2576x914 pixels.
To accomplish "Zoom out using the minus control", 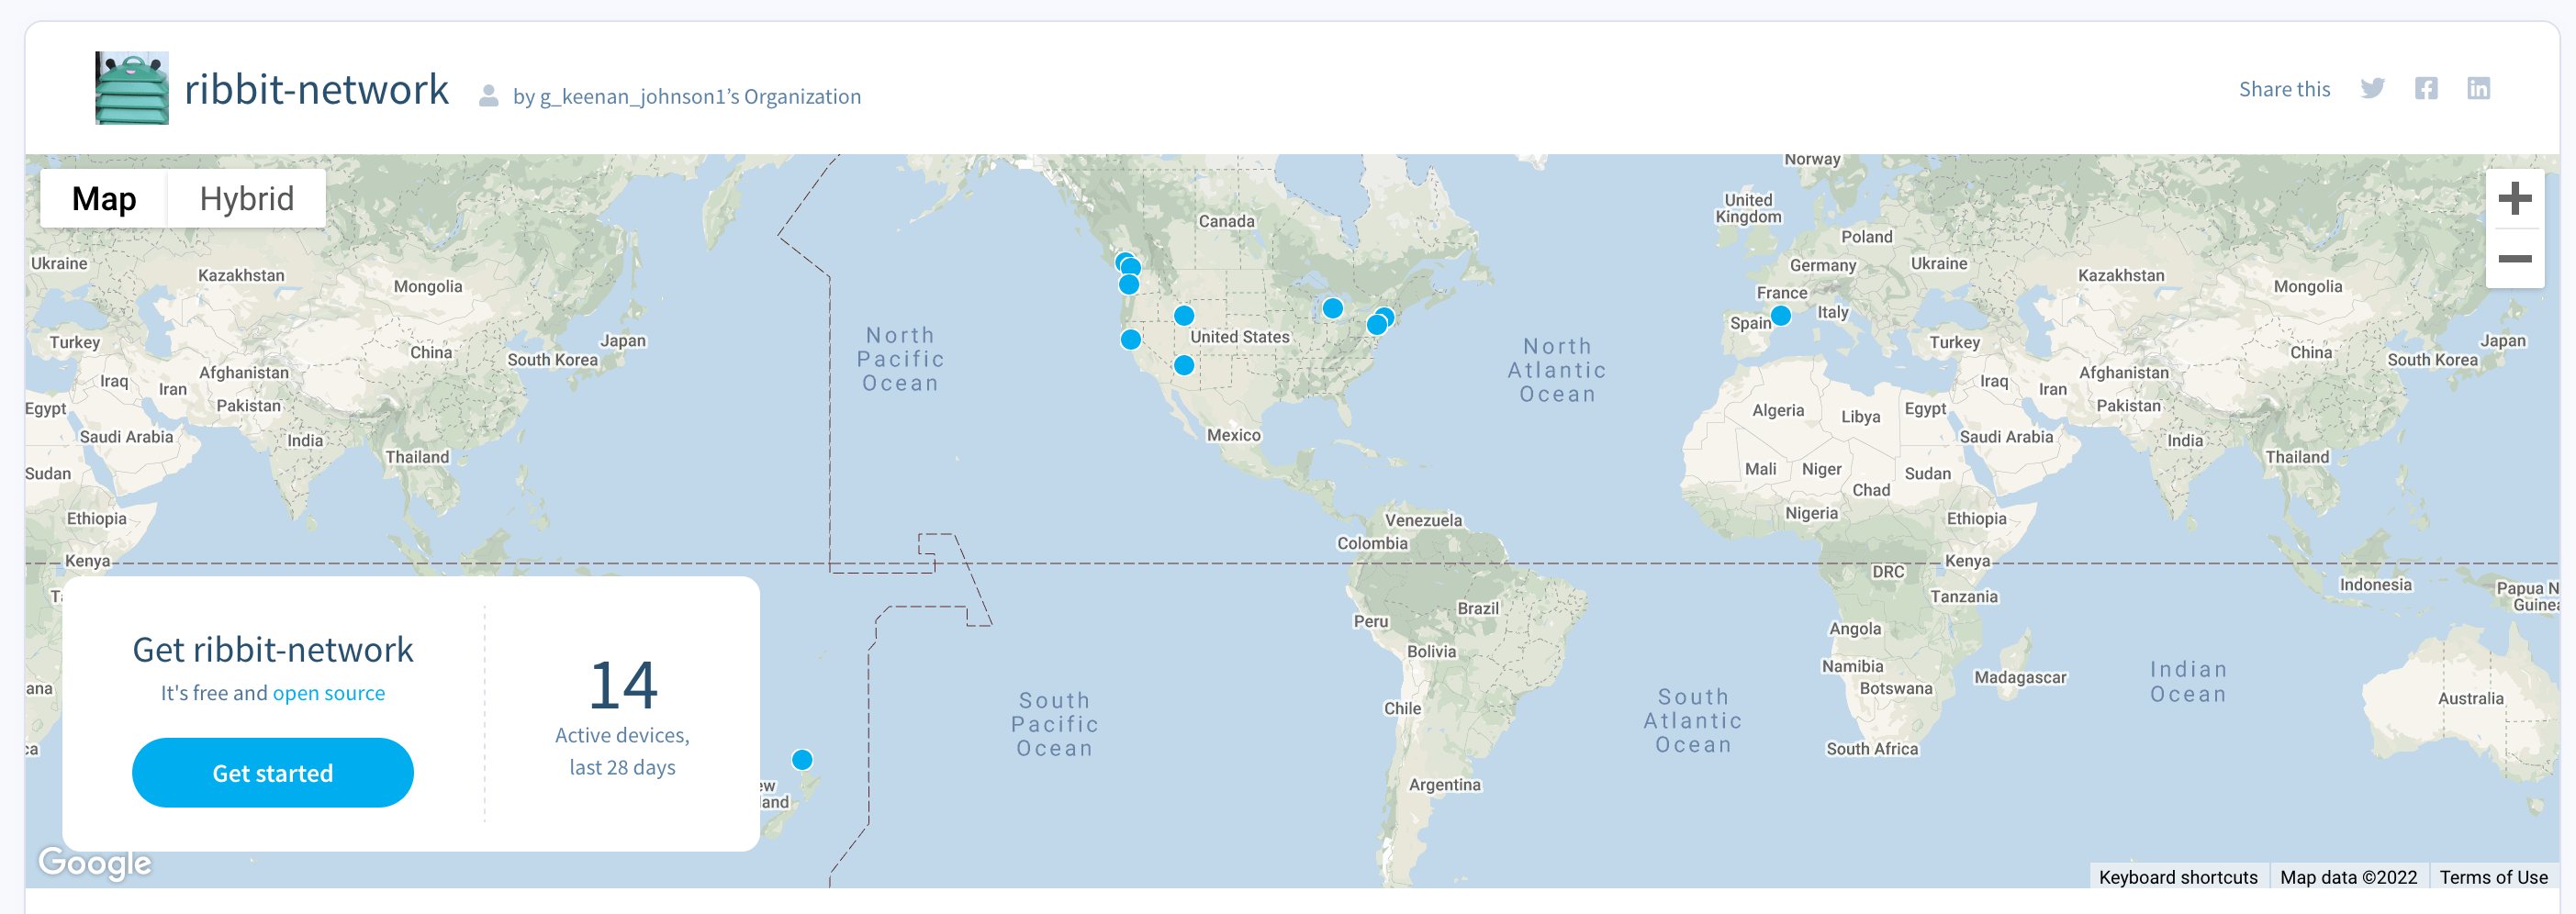I will (x=2514, y=258).
